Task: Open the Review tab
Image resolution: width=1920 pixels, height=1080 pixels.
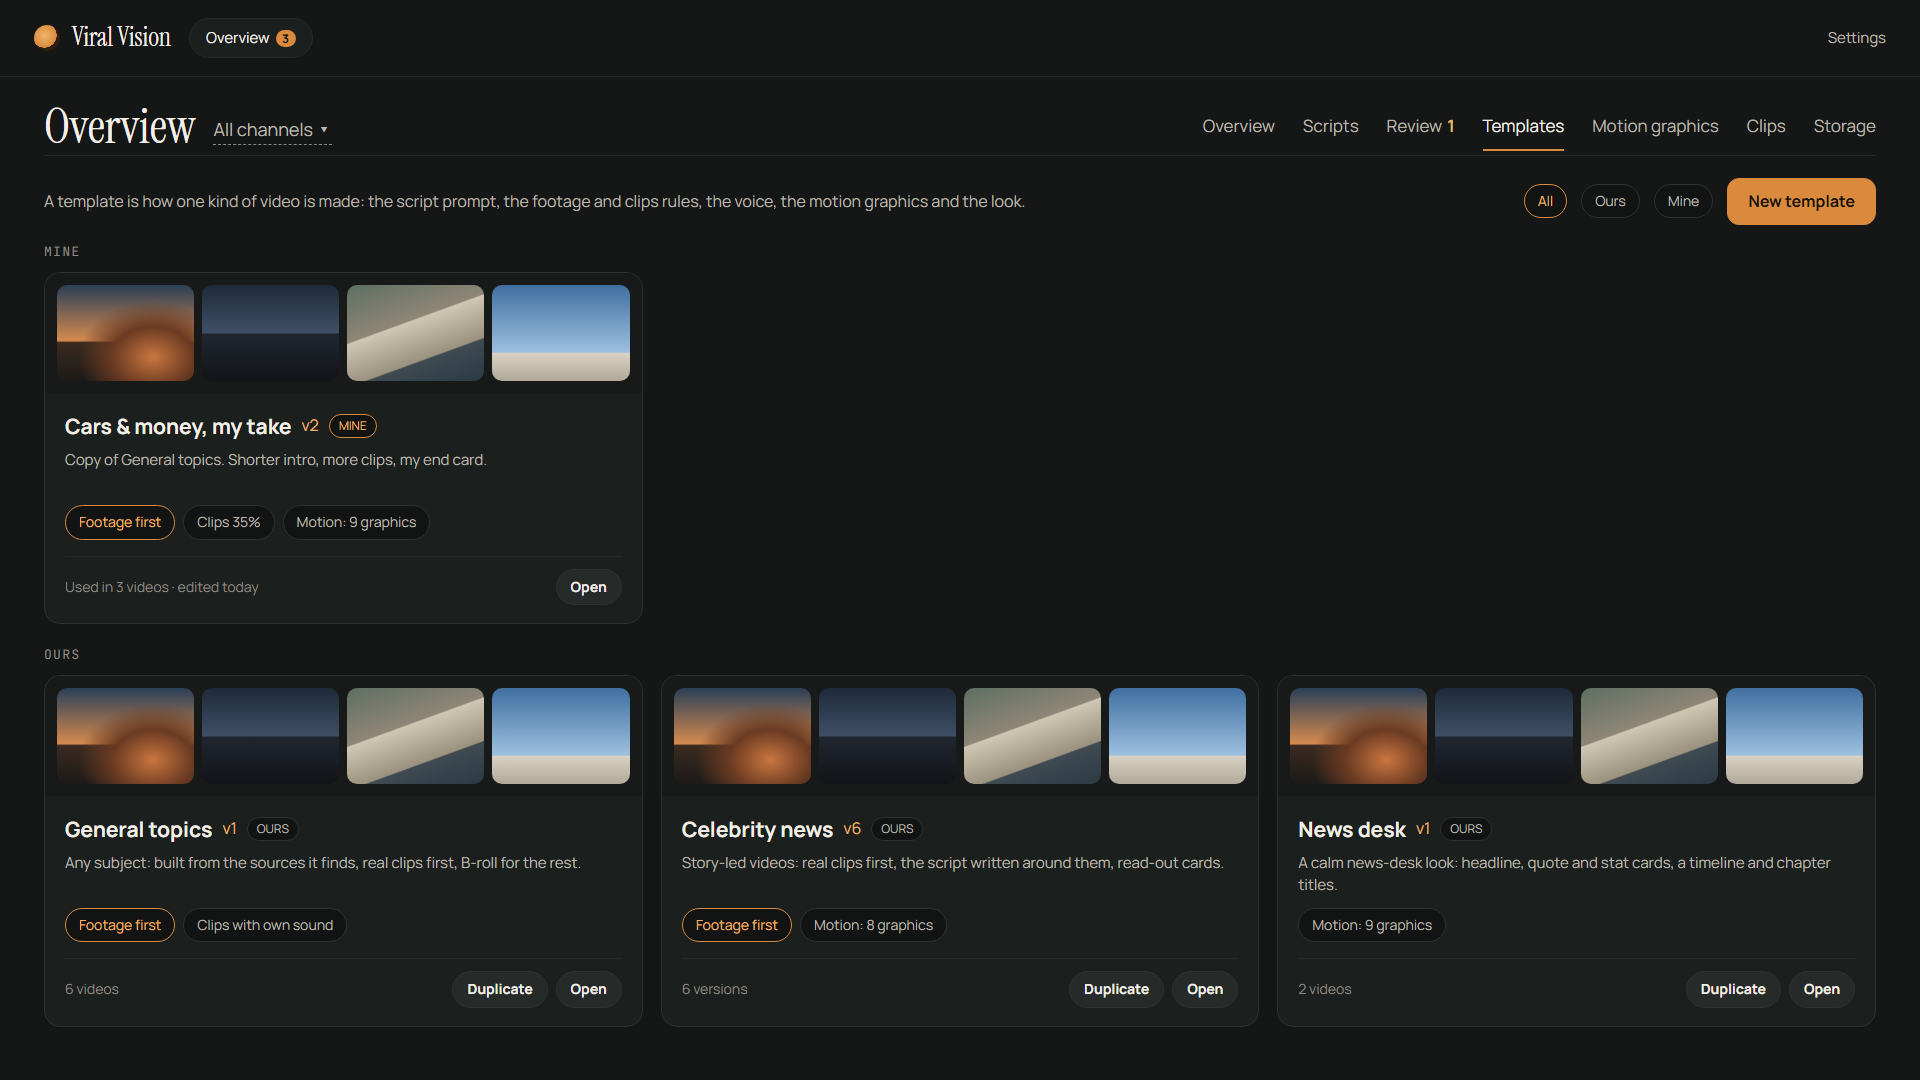Action: point(1420,126)
